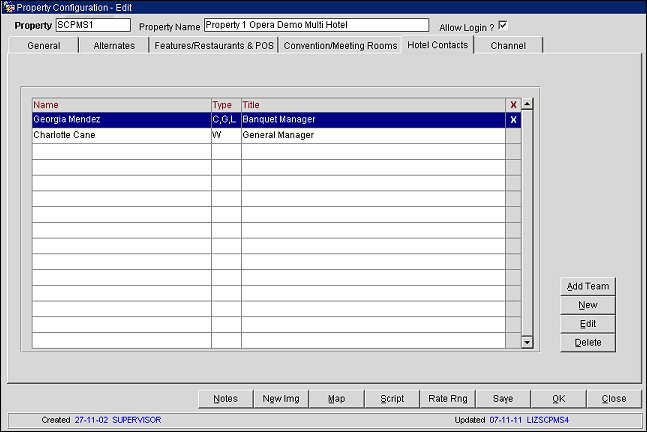Select the Channel tab
This screenshot has width=647, height=432.
click(508, 45)
